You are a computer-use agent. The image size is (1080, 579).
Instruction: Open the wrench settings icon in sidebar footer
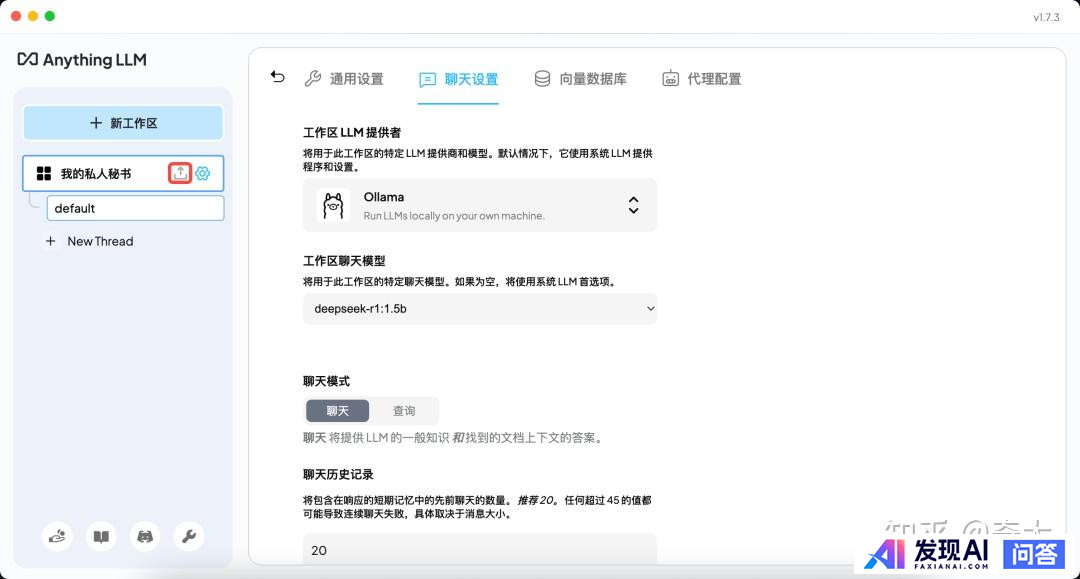[189, 536]
